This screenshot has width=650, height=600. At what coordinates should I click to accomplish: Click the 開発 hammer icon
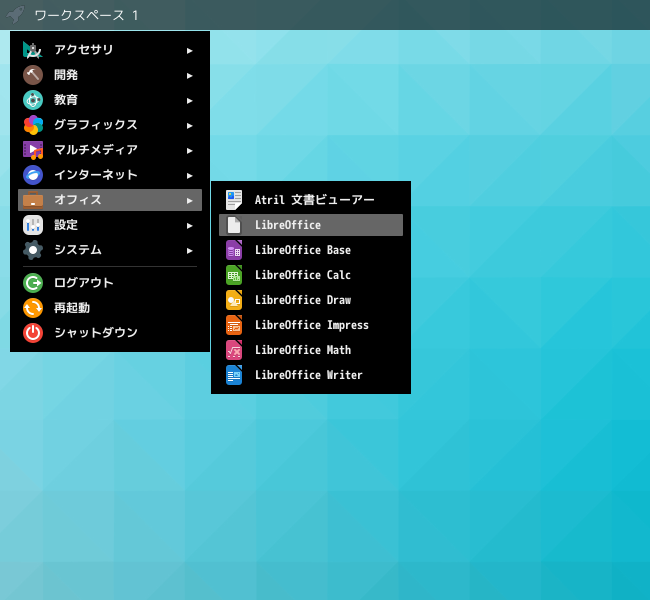pyautogui.click(x=33, y=75)
